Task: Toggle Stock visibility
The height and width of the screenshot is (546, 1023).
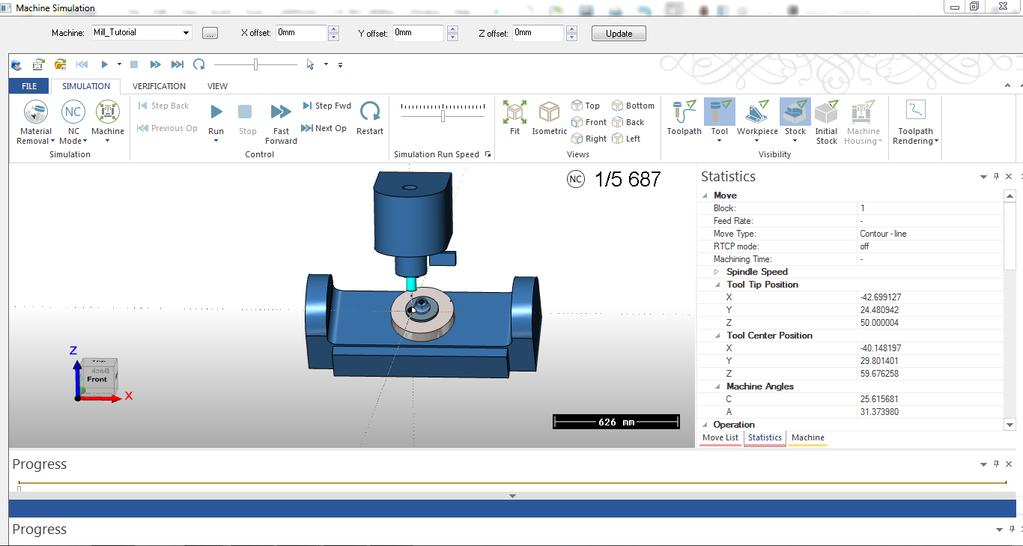Action: click(795, 112)
